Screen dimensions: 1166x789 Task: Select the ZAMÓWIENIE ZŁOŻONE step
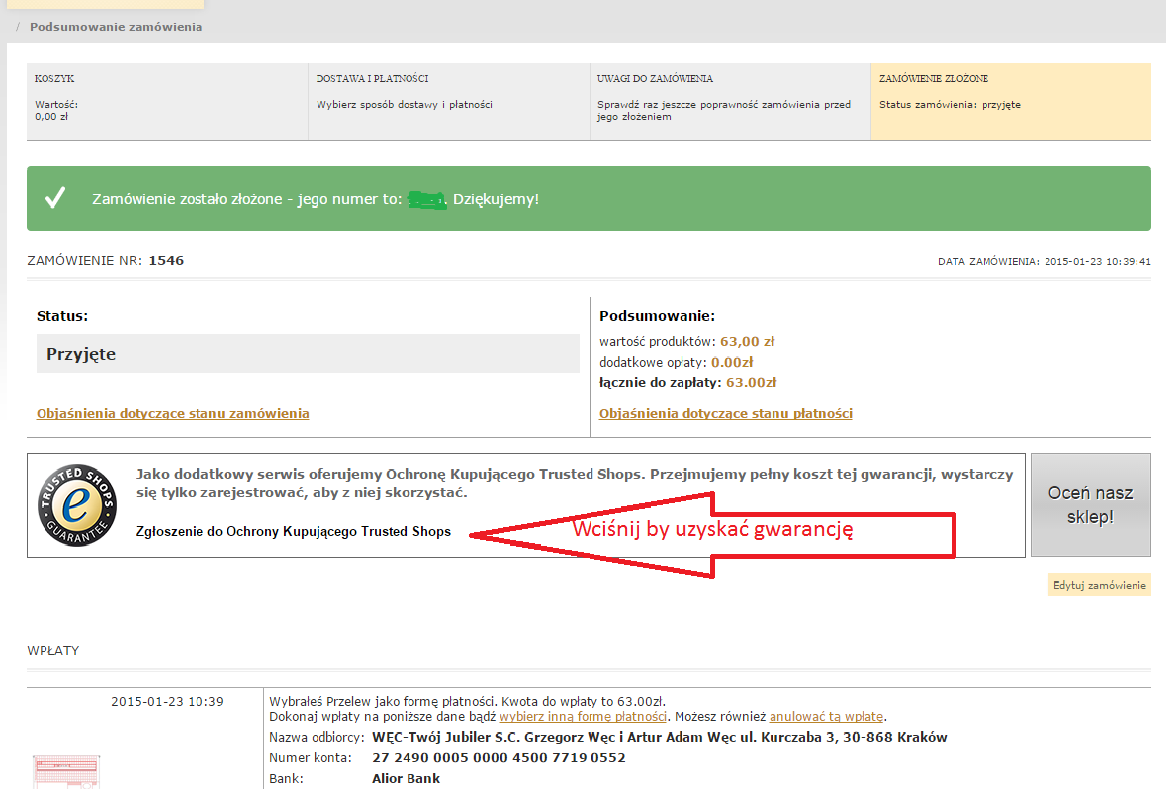[x=1010, y=101]
